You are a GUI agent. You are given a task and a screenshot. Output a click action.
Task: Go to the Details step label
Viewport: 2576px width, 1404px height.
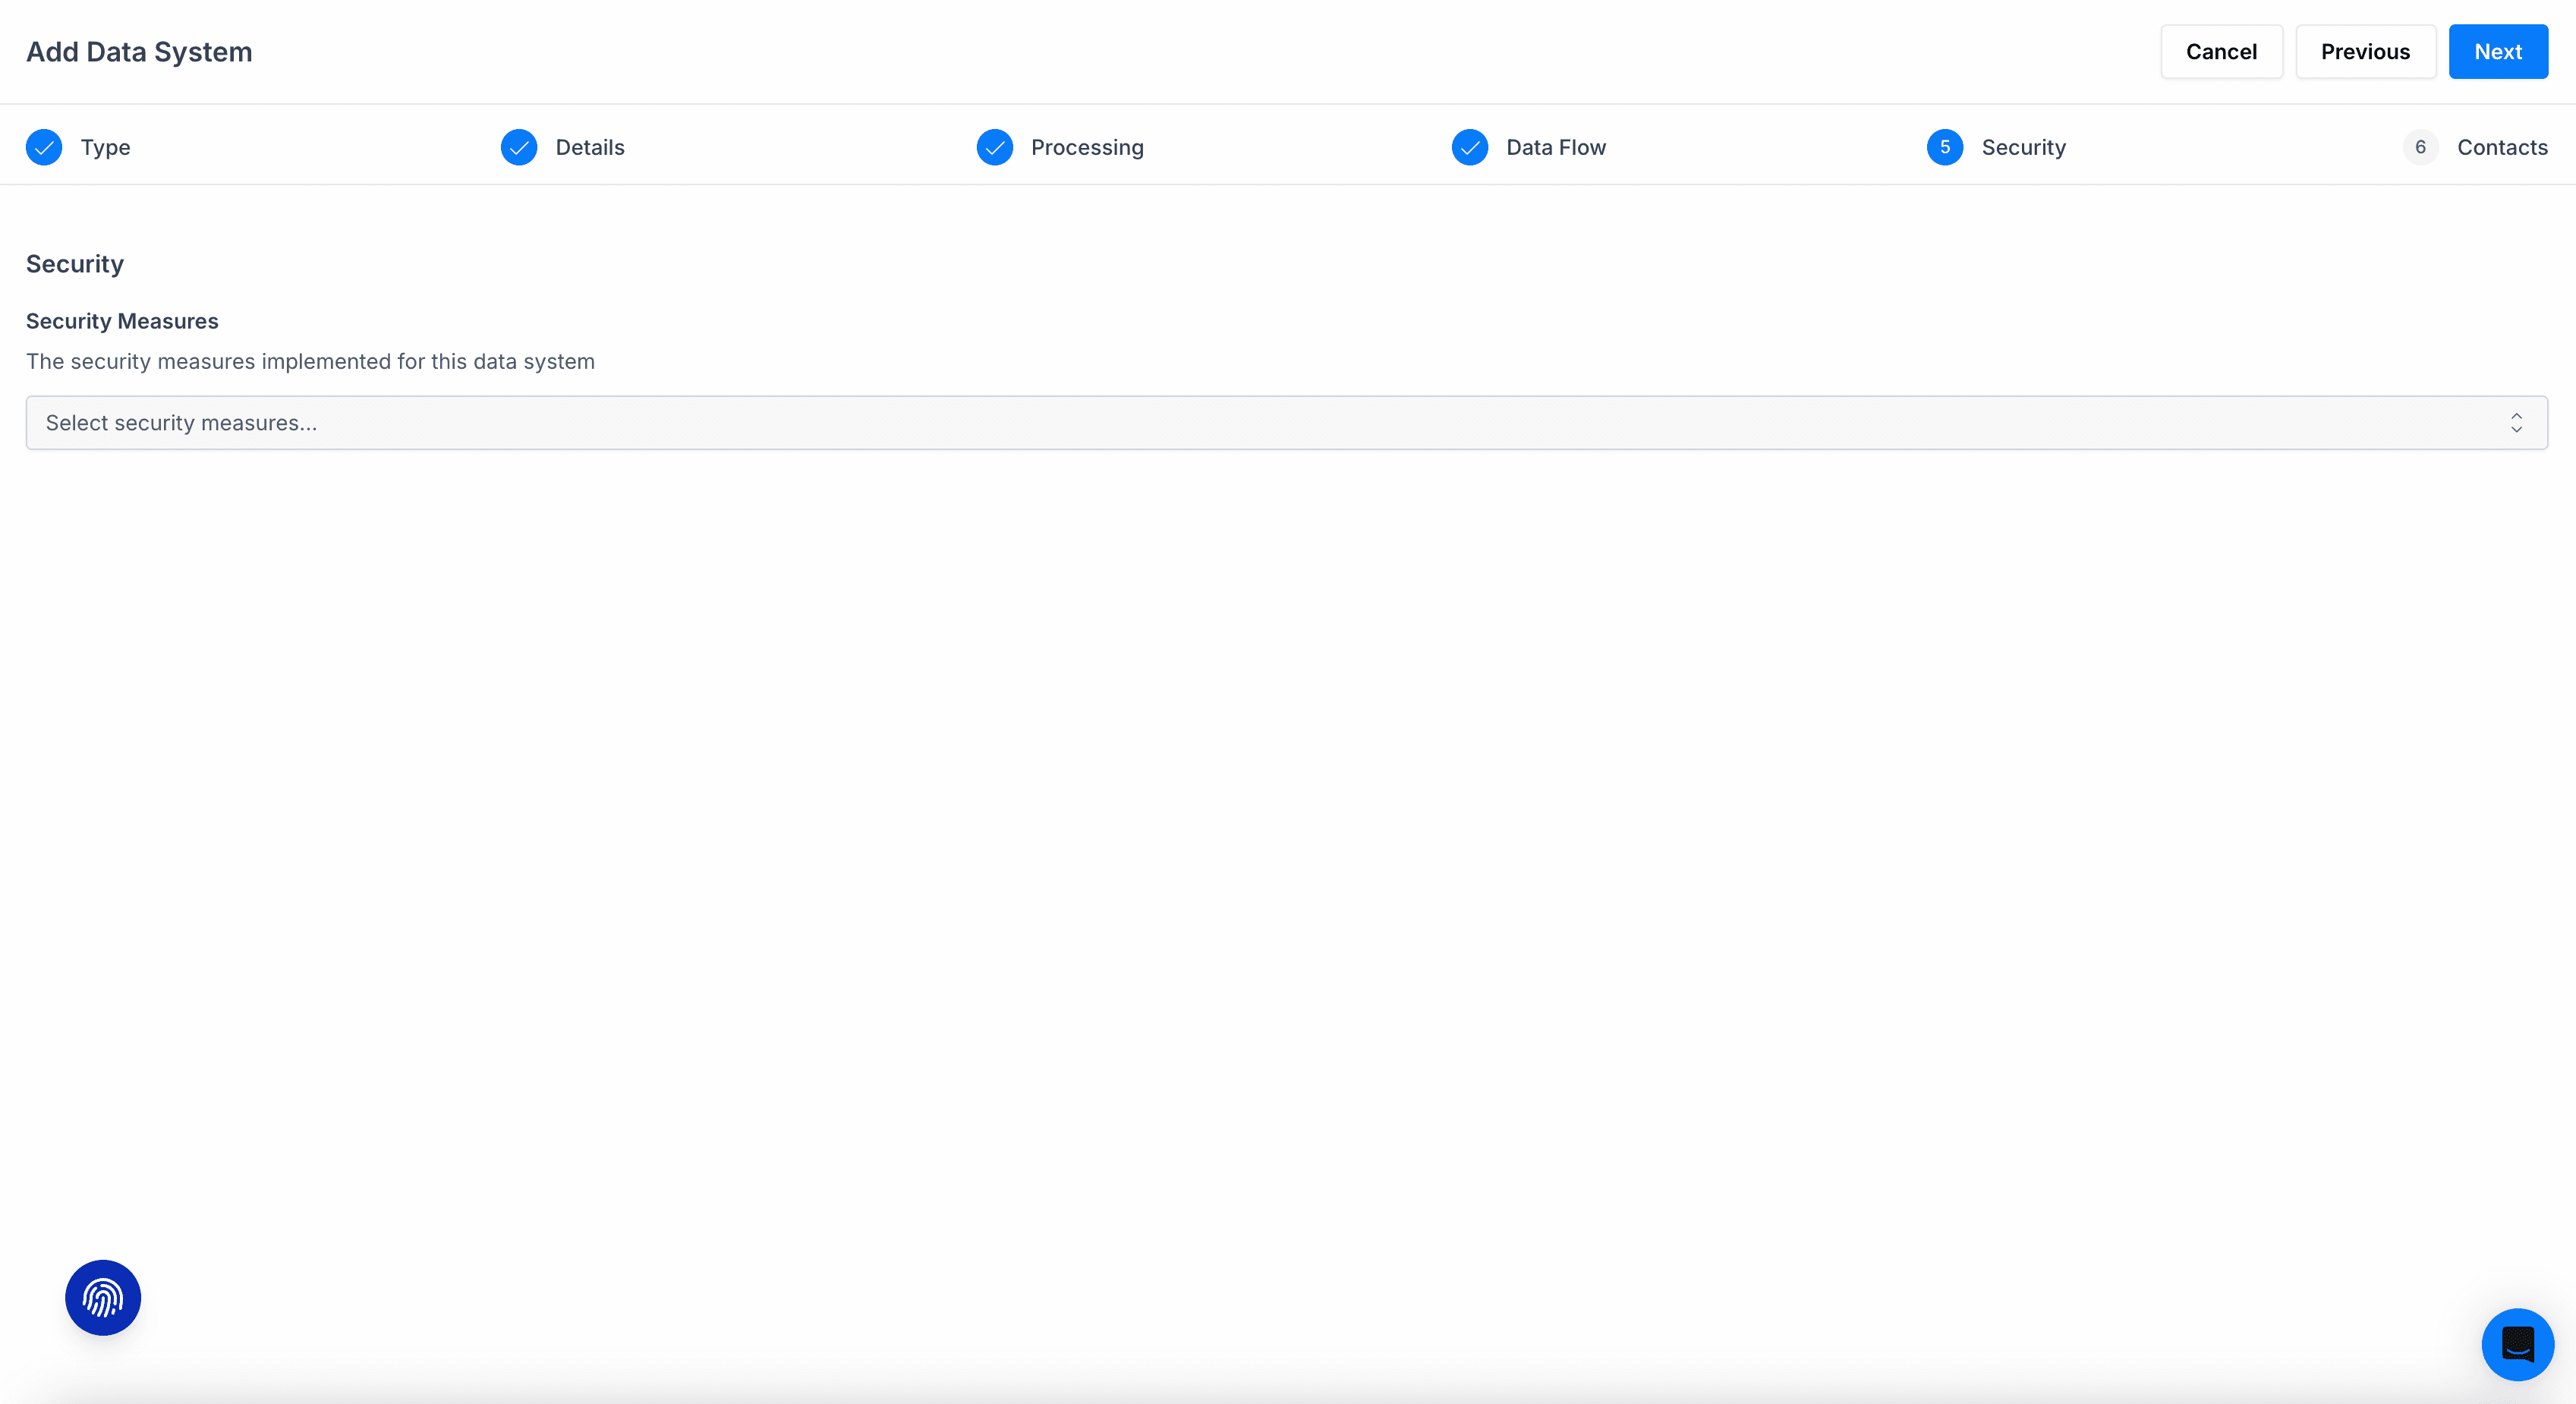tap(590, 147)
